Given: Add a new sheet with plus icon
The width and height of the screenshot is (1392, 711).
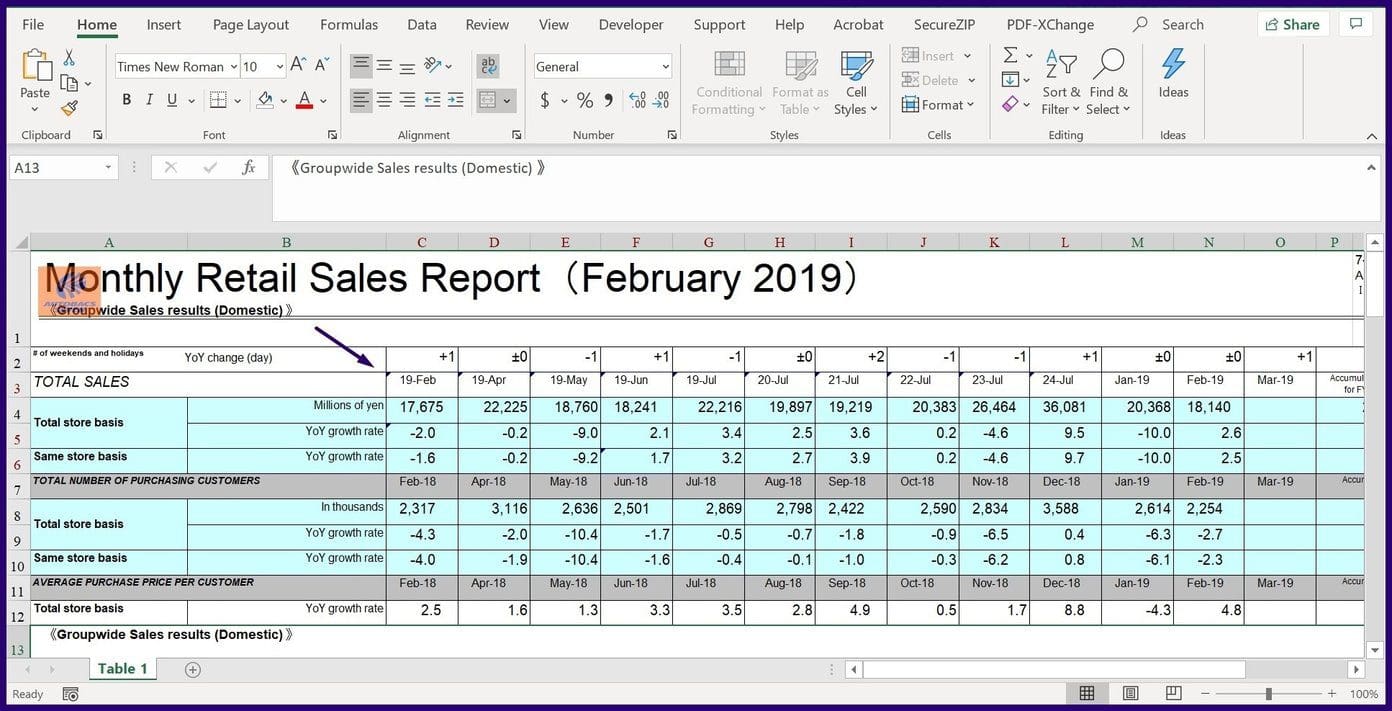Looking at the screenshot, I should tap(193, 669).
